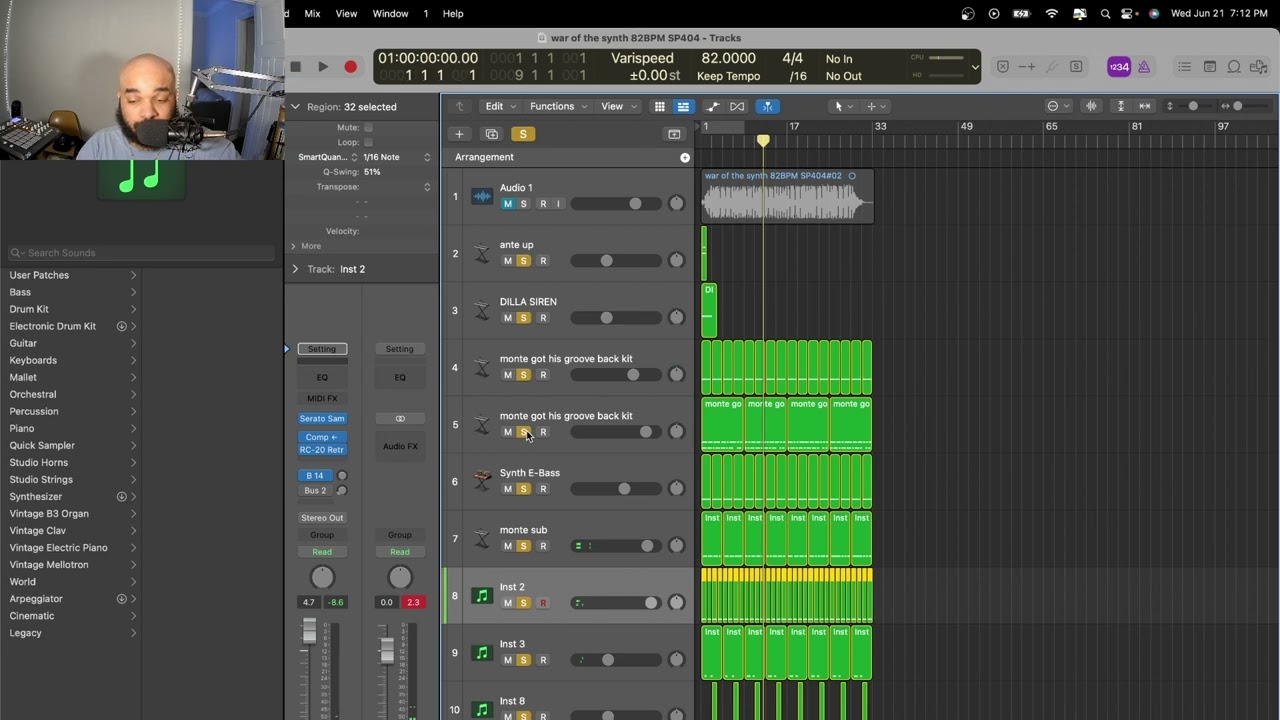Record-enable the DILLA SIREN track
Viewport: 1280px width, 720px height.
click(x=543, y=318)
